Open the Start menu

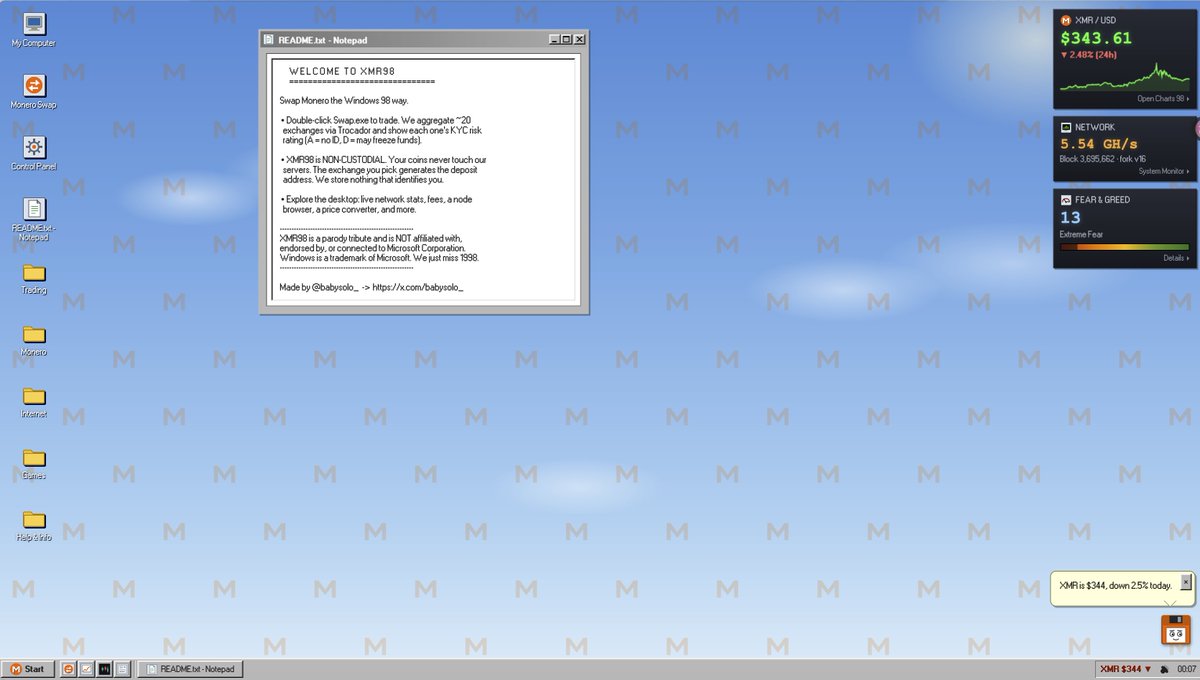[x=28, y=669]
